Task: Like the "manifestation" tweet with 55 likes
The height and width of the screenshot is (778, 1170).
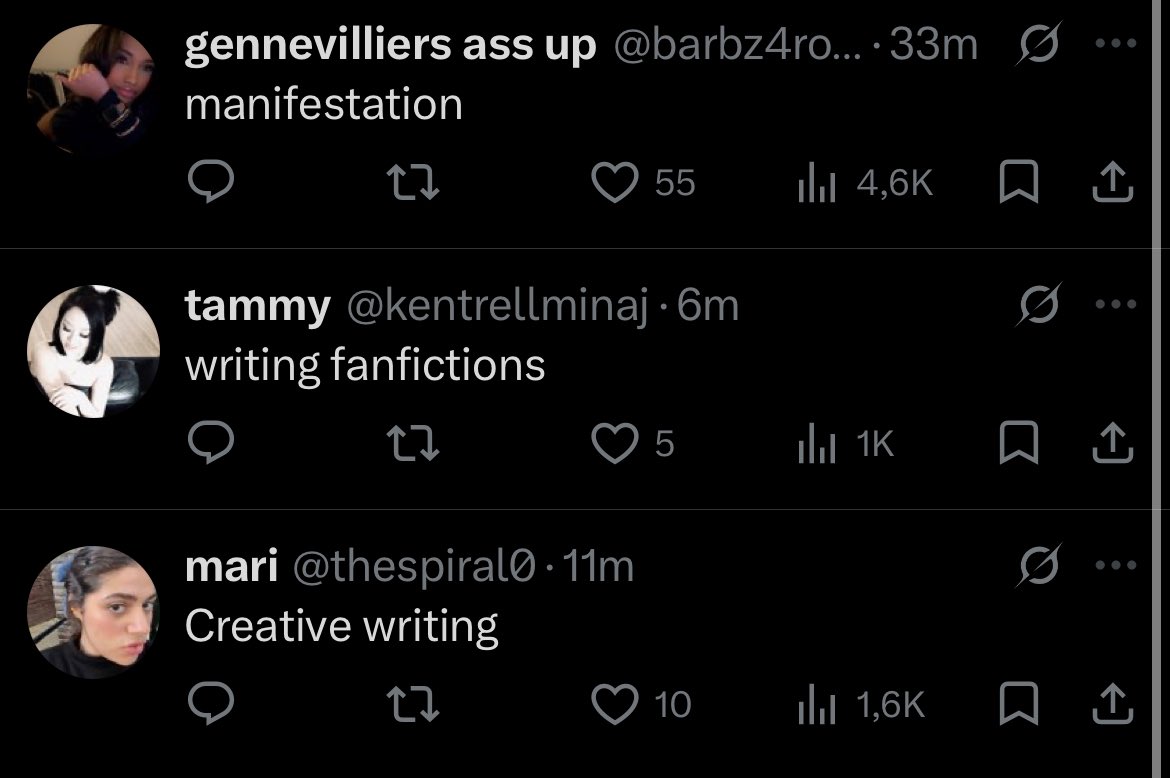Action: 614,182
